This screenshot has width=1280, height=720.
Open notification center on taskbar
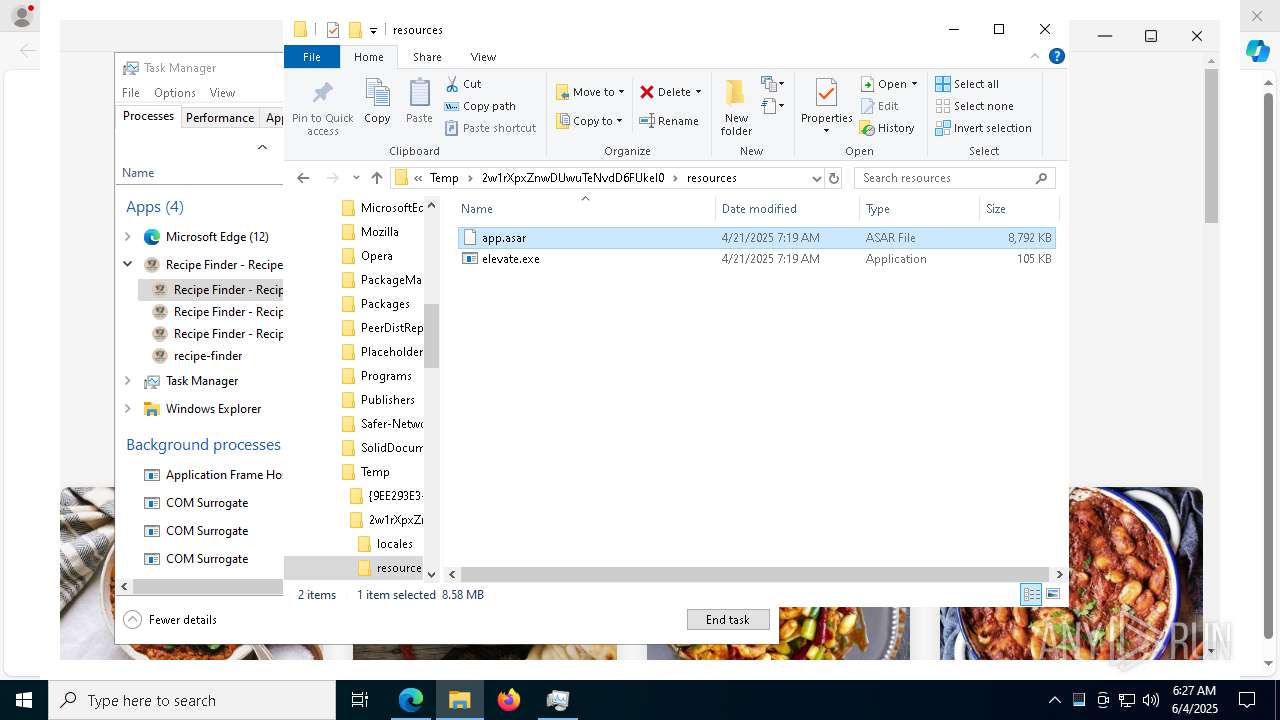coord(1247,700)
